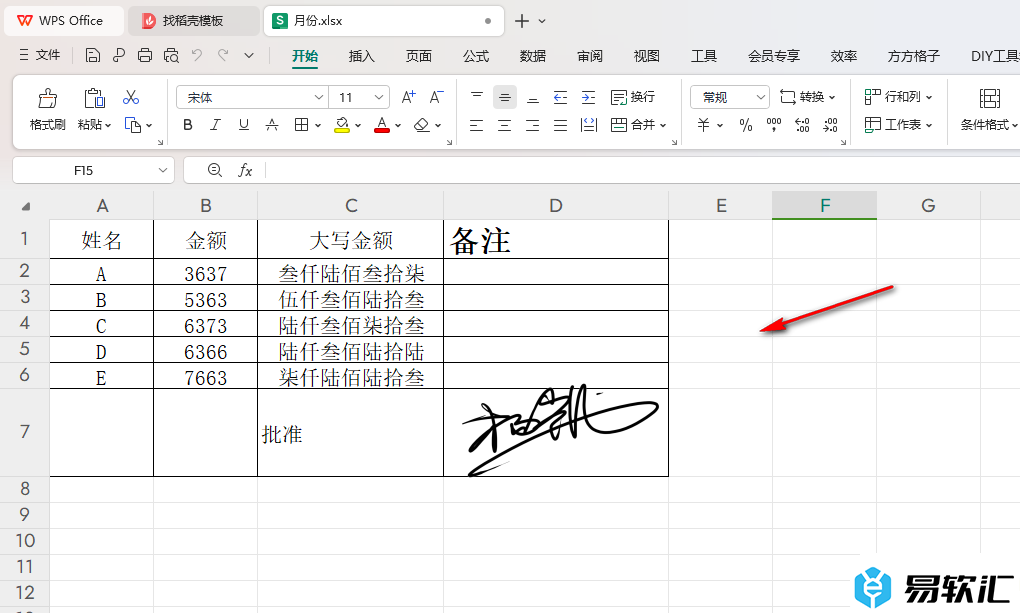Switch to the 审阅 Review tab
Screen dimensions: 1020x613
pyautogui.click(x=590, y=56)
